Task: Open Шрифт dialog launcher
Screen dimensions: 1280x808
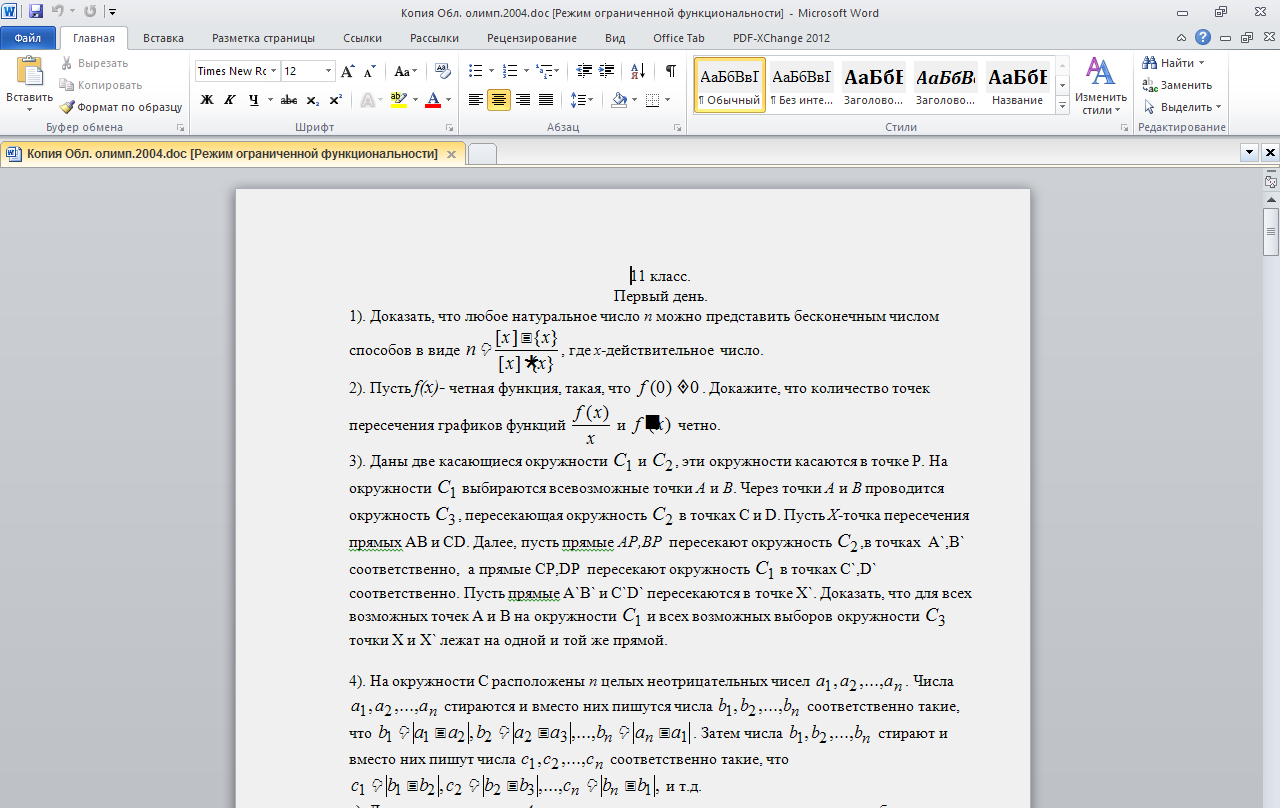Action: [x=450, y=128]
